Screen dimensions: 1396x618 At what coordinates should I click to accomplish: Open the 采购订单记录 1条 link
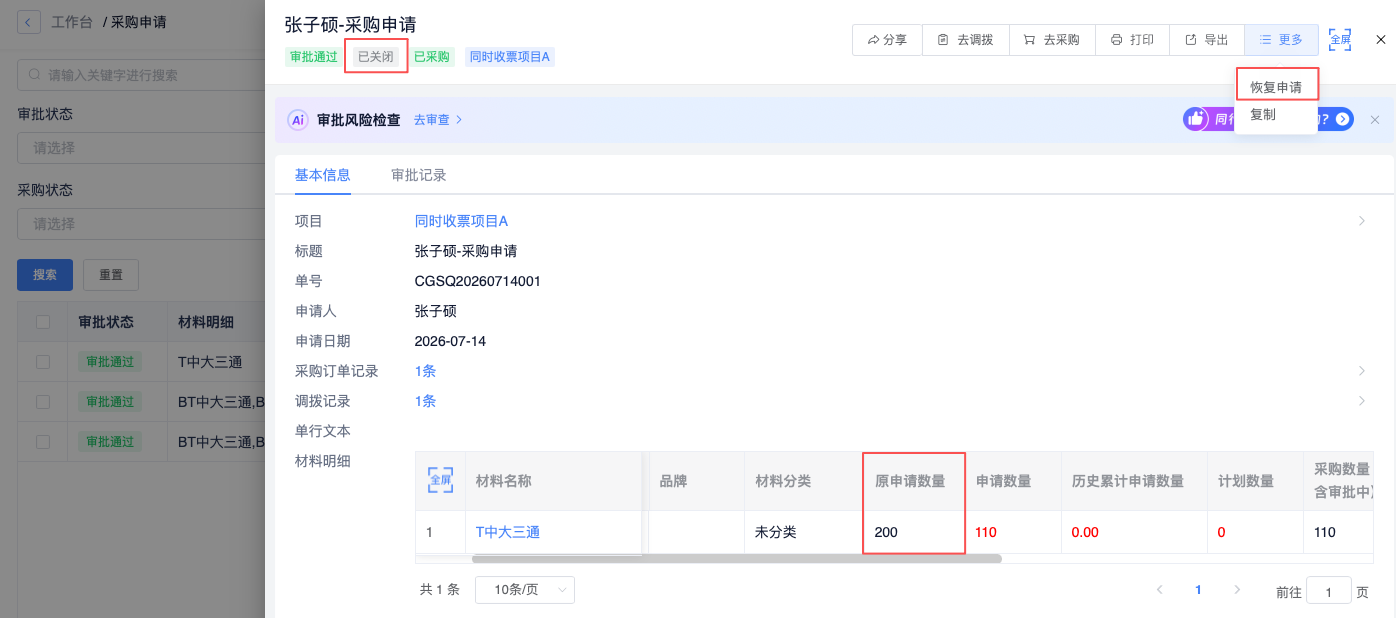425,371
